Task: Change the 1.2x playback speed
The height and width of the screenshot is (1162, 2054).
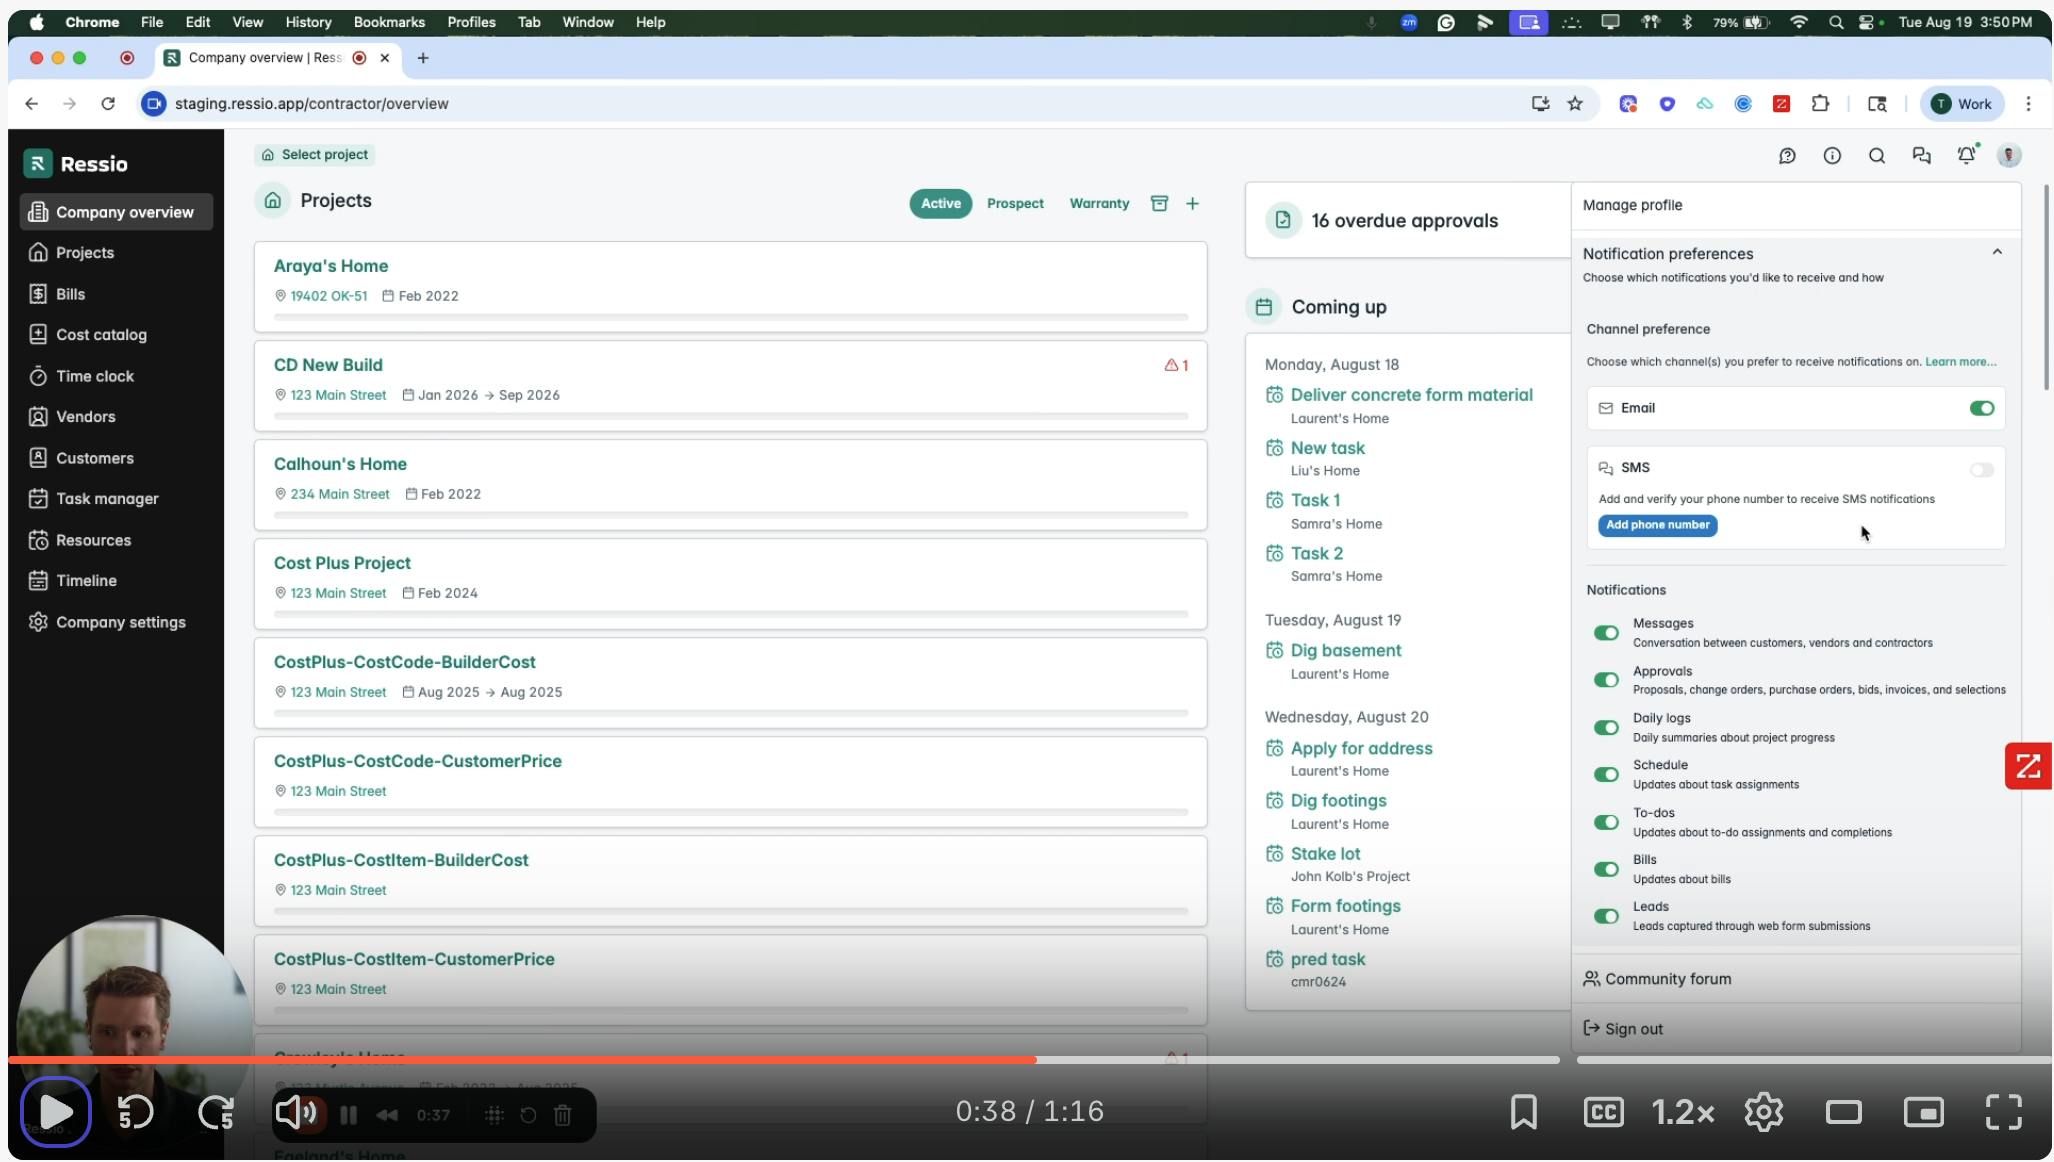Action: point(1683,1112)
